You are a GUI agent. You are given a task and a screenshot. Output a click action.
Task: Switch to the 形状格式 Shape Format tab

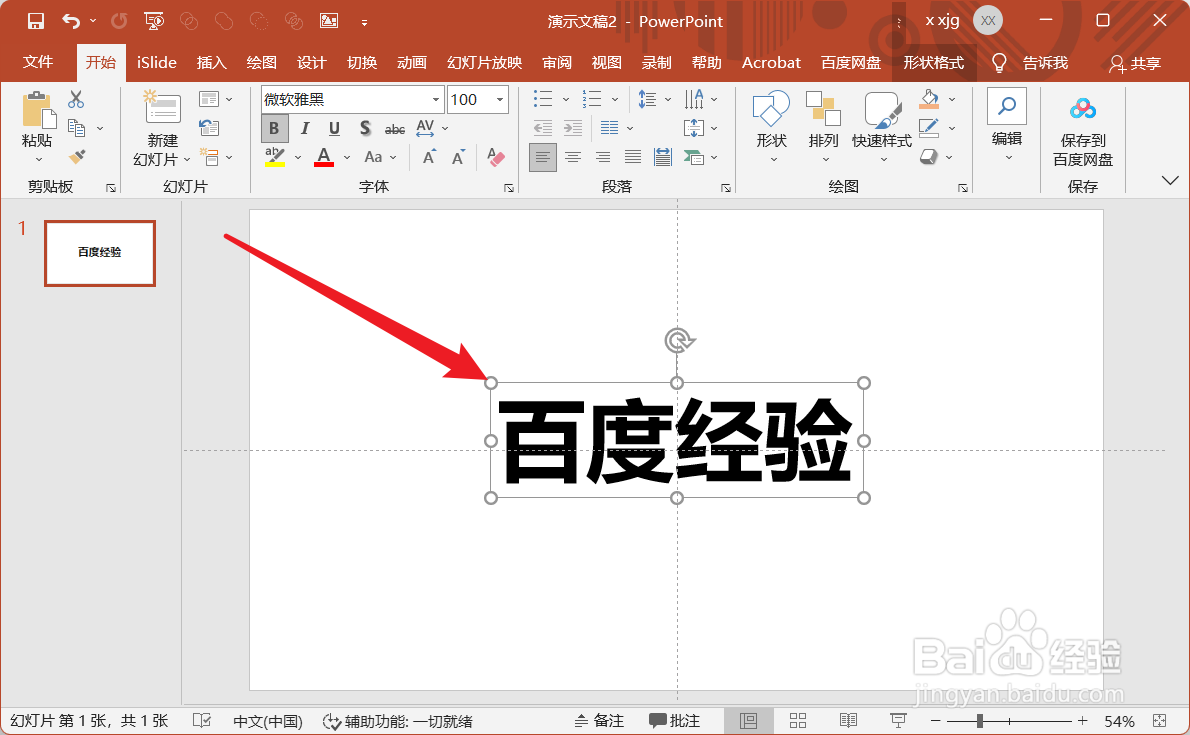[933, 62]
